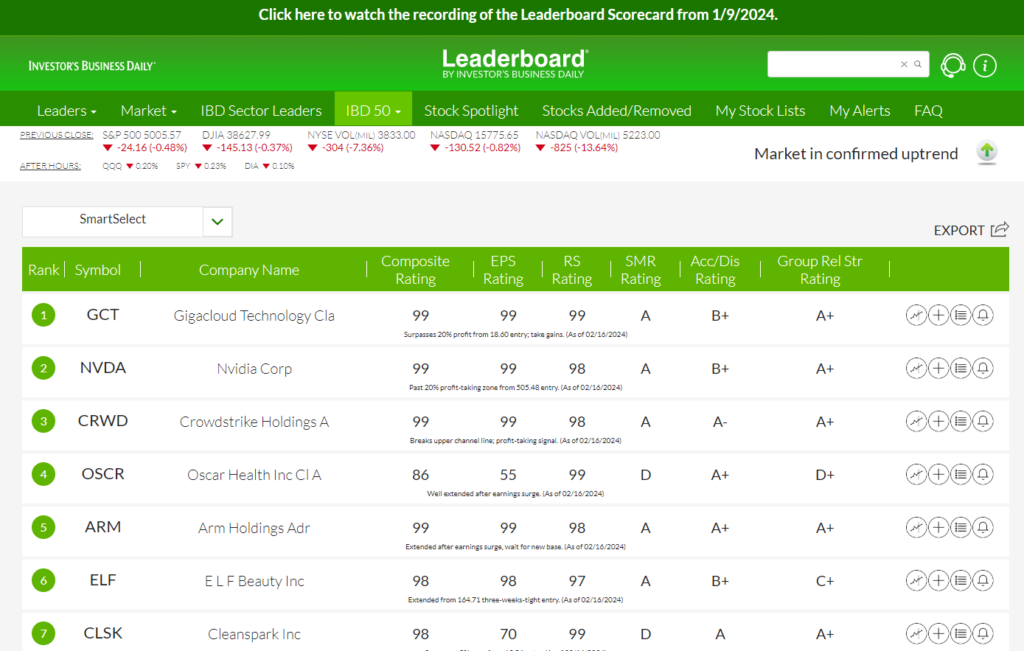Set alert bell for ELF
The width and height of the screenshot is (1024, 651).
click(983, 580)
